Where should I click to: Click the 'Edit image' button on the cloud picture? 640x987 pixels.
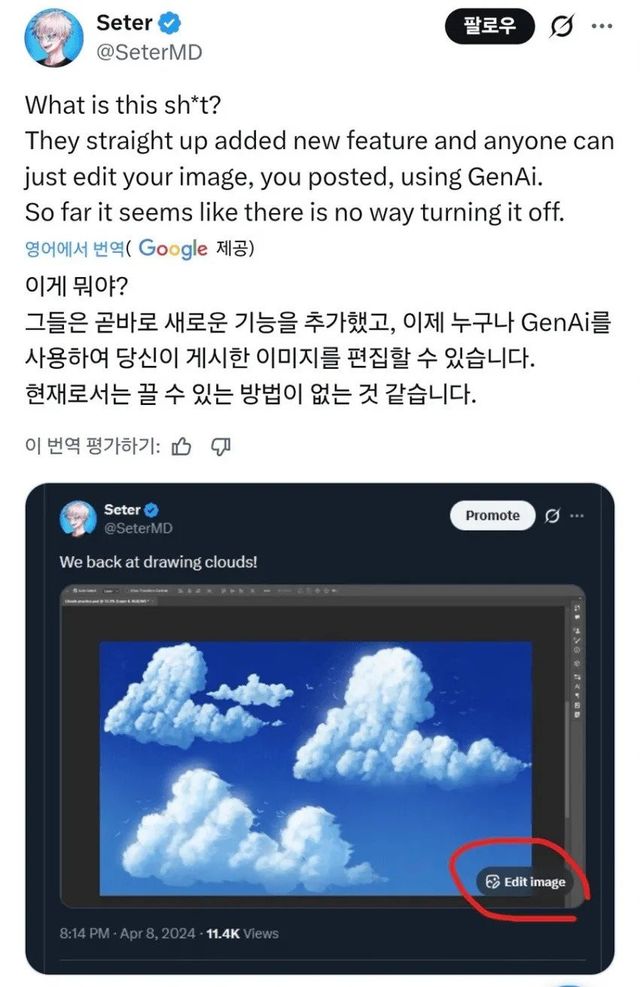pyautogui.click(x=525, y=881)
